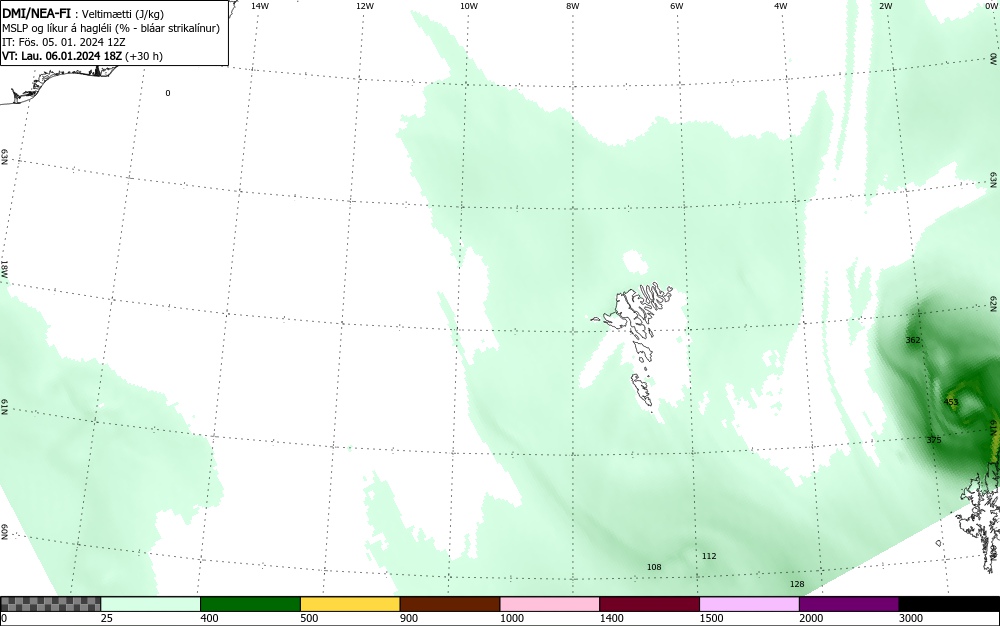The height and width of the screenshot is (626, 1000).
Task: Click the 112 value label
Action: (x=709, y=557)
